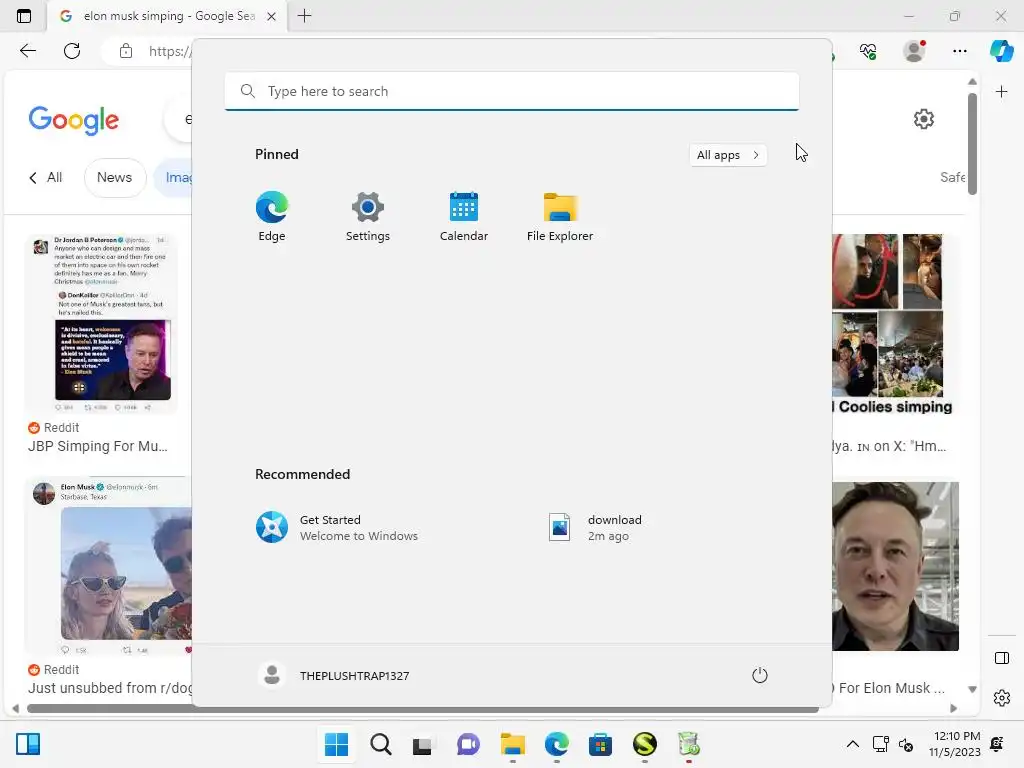
Task: Open the 12:10 PM clock and date
Action: pyautogui.click(x=955, y=744)
